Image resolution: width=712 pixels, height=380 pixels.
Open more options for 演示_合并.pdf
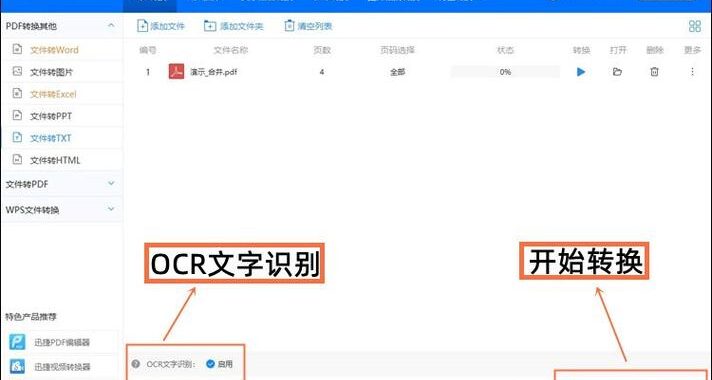pos(692,72)
